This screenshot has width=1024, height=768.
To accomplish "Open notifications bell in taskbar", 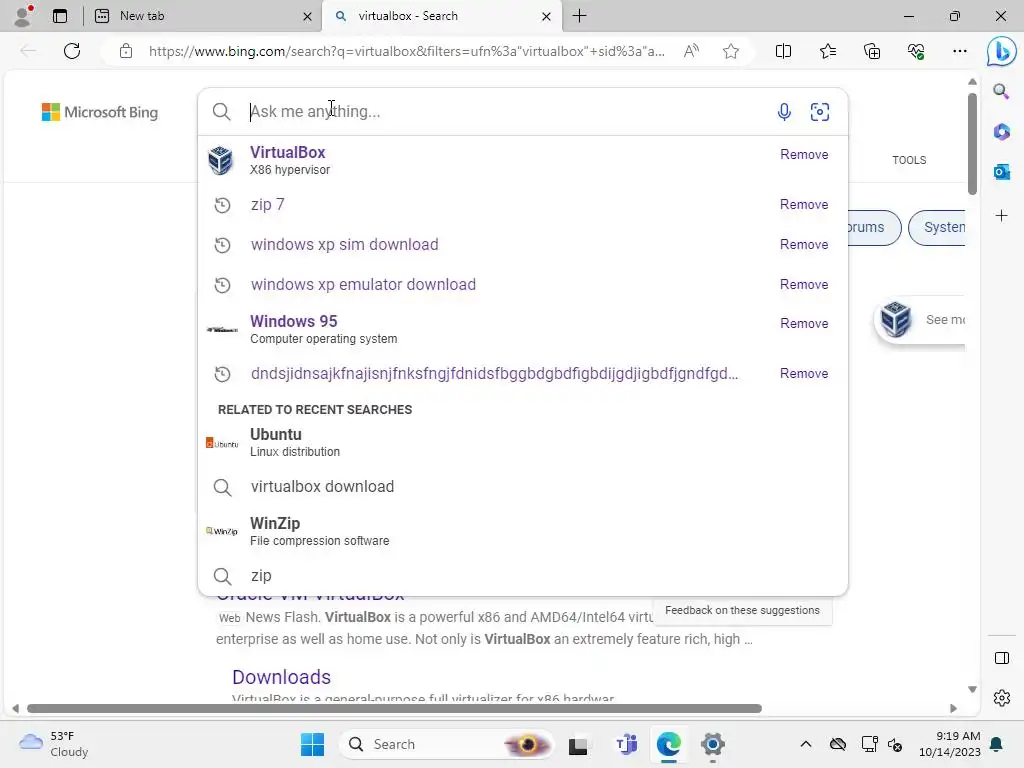I will [x=997, y=744].
